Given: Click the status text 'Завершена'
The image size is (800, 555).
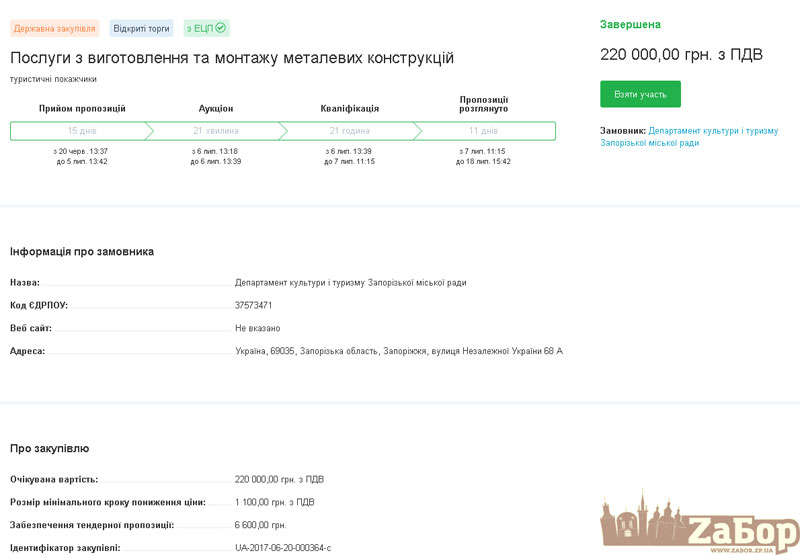Looking at the screenshot, I should (x=630, y=24).
